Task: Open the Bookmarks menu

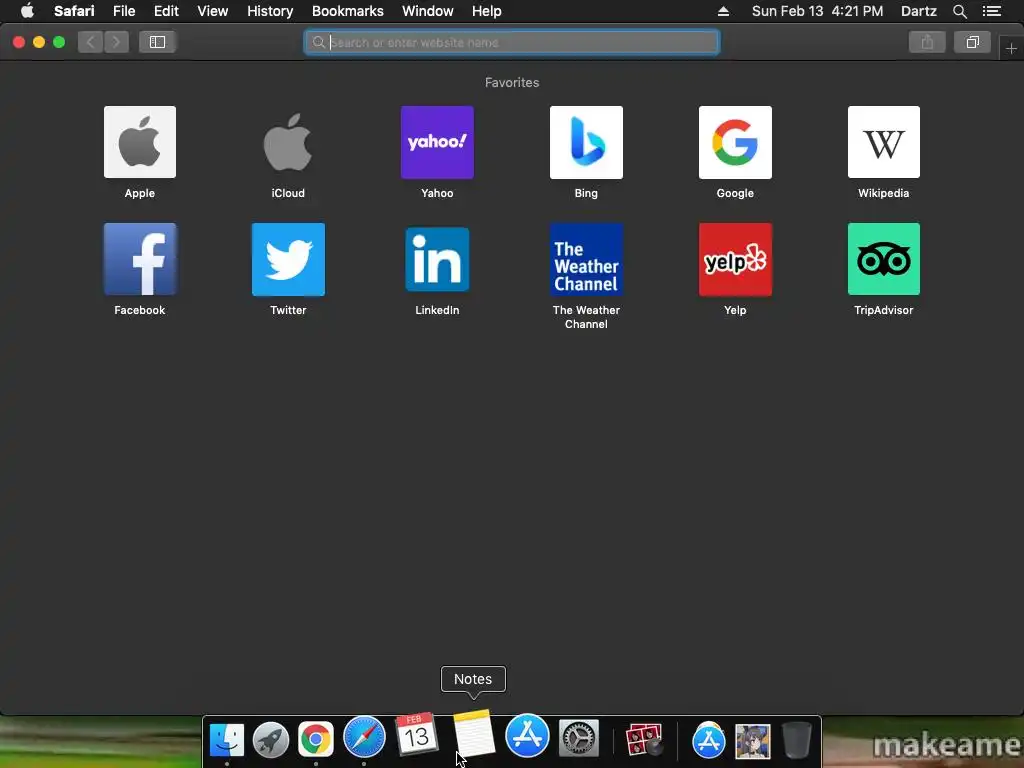Action: [x=347, y=11]
